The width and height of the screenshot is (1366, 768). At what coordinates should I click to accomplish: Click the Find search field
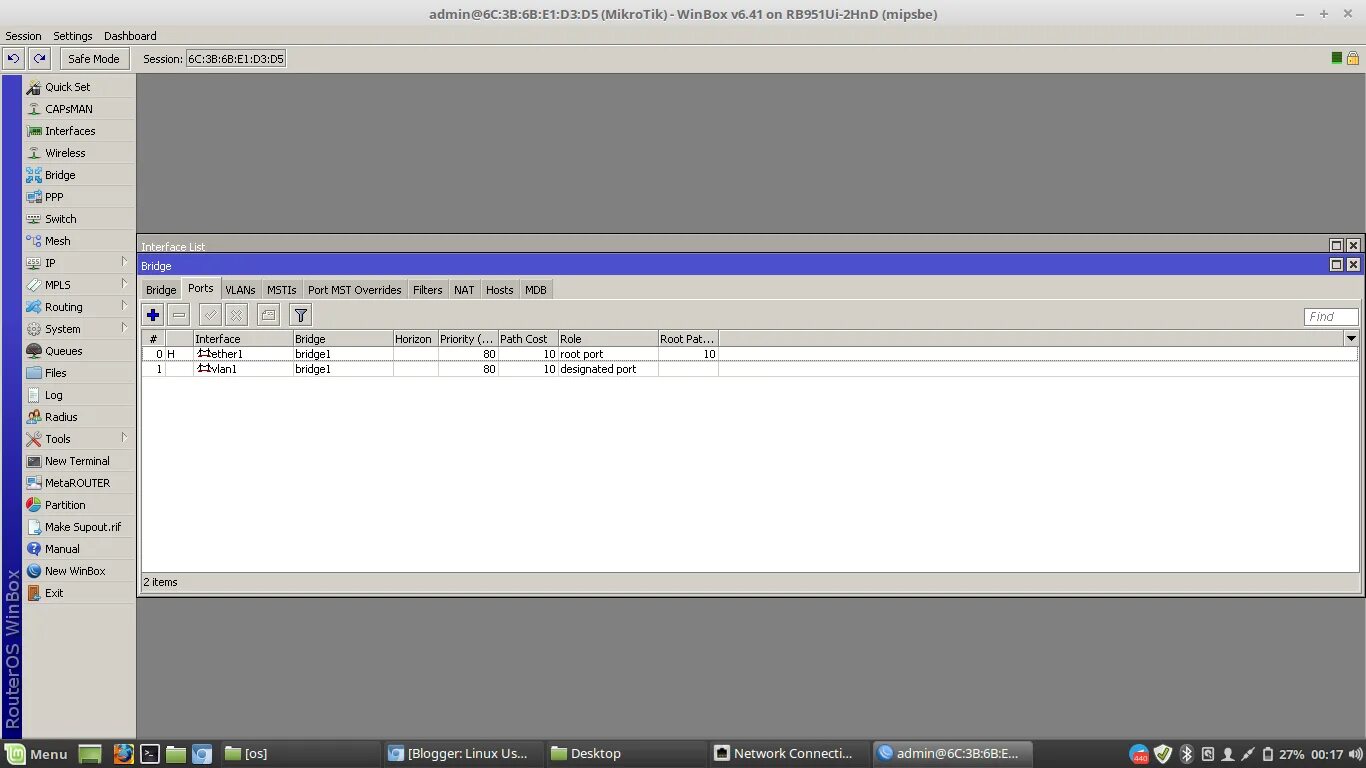tap(1331, 317)
